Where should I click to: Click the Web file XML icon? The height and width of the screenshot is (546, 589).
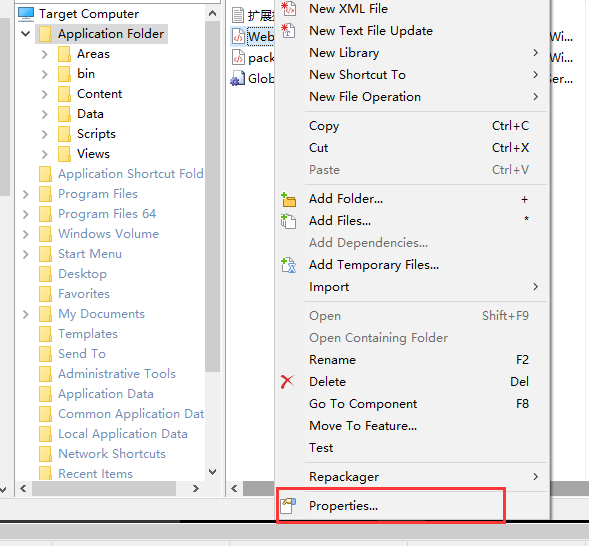238,36
